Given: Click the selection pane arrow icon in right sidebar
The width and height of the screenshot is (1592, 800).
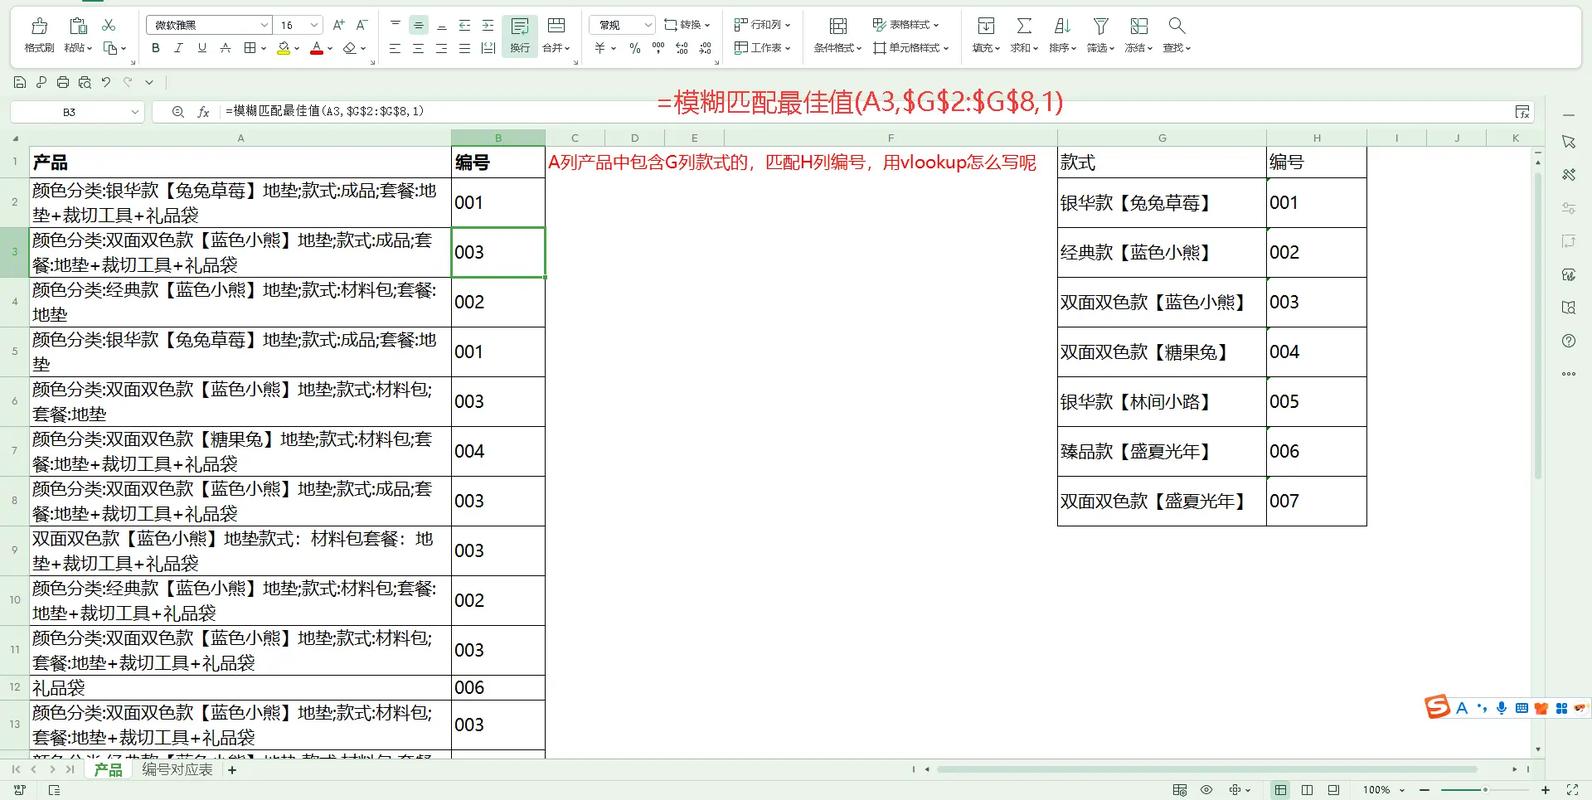Looking at the screenshot, I should [1569, 143].
